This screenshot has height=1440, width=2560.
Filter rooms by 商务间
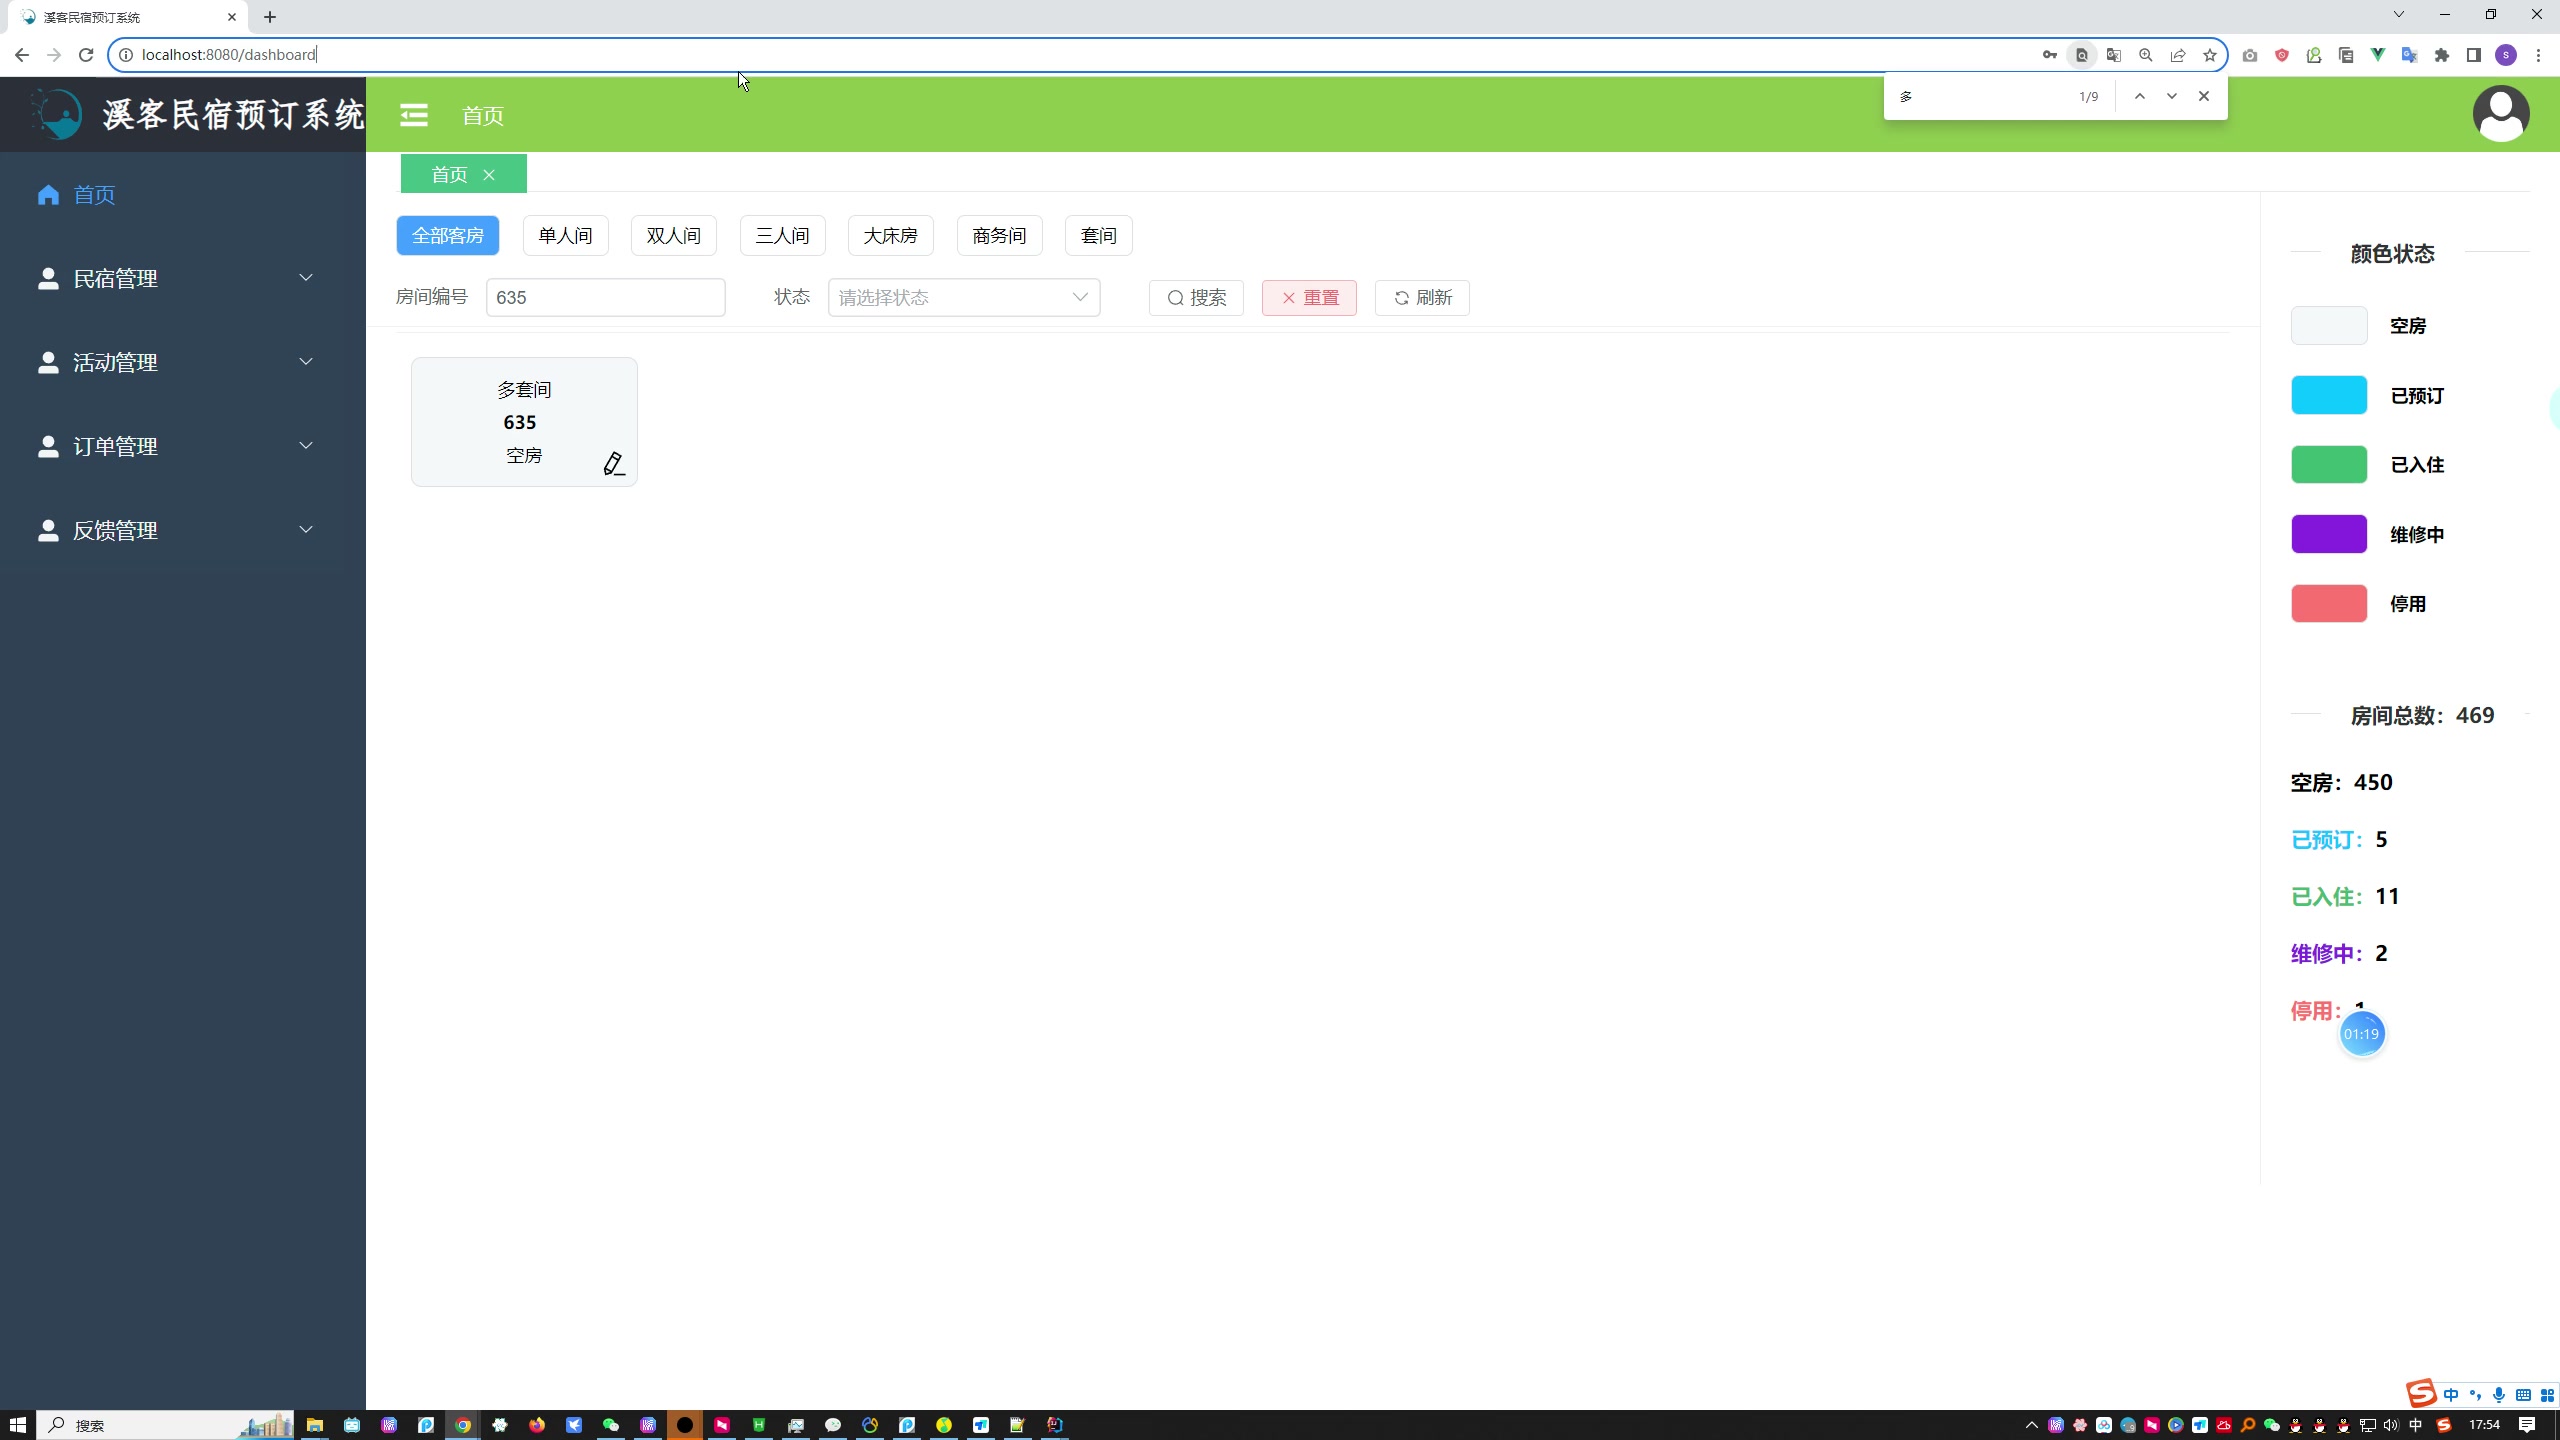point(999,235)
